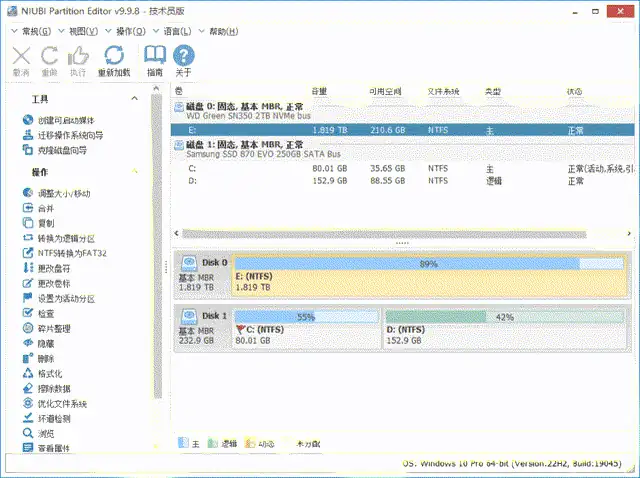This screenshot has width=640, height=478.
Task: Click the list's horizontal scrollbar right arrow
Action: pyautogui.click(x=629, y=233)
